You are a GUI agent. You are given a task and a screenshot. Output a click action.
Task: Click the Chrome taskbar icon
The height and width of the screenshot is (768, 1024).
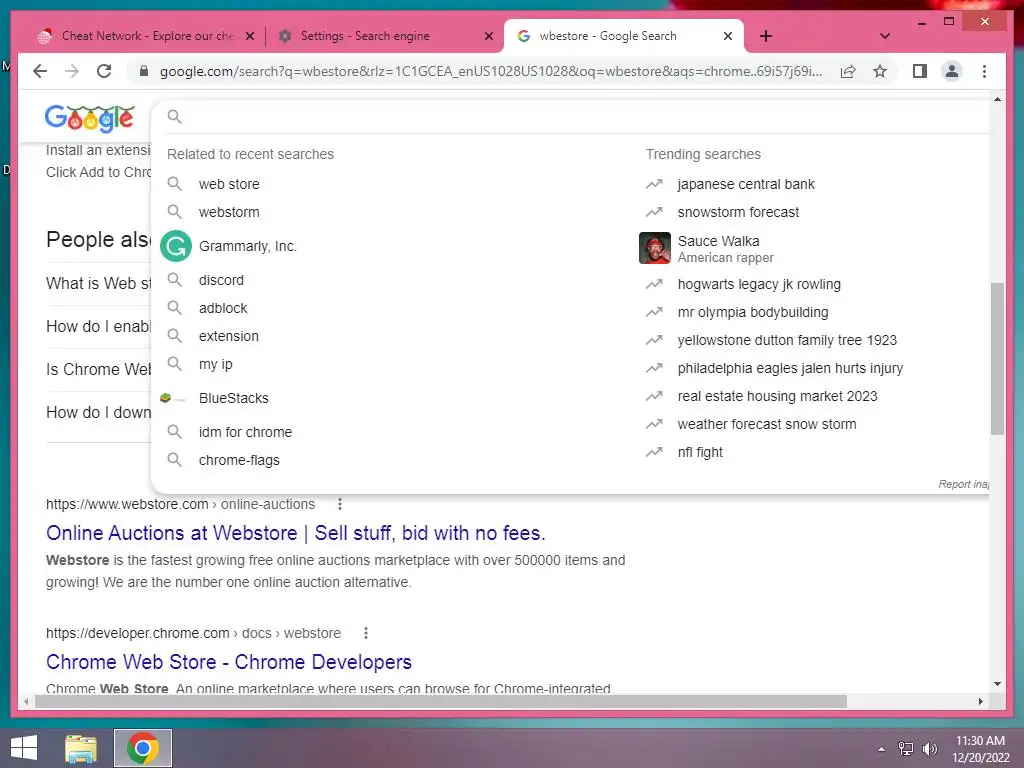[143, 748]
